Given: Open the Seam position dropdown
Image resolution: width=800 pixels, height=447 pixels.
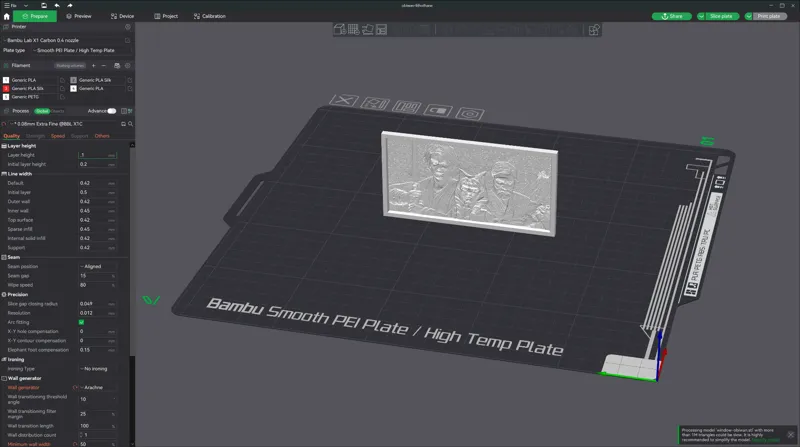Looking at the screenshot, I should pyautogui.click(x=97, y=266).
